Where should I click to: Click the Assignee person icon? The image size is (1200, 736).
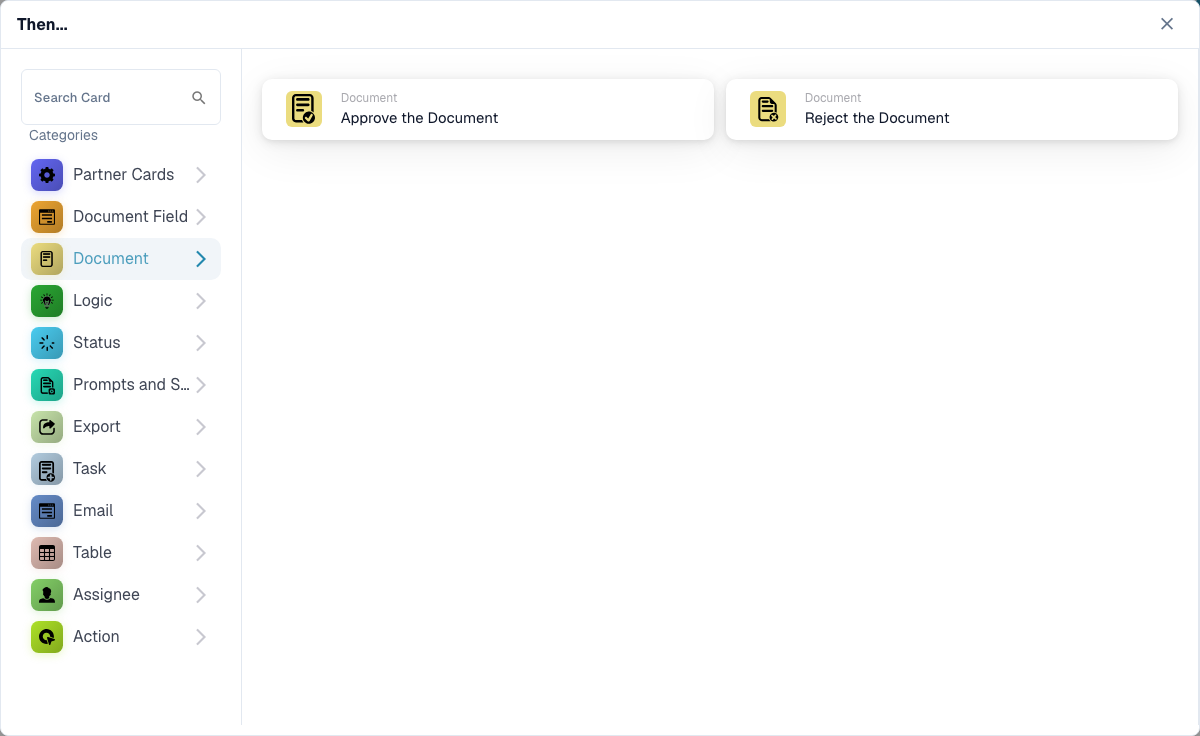click(47, 595)
